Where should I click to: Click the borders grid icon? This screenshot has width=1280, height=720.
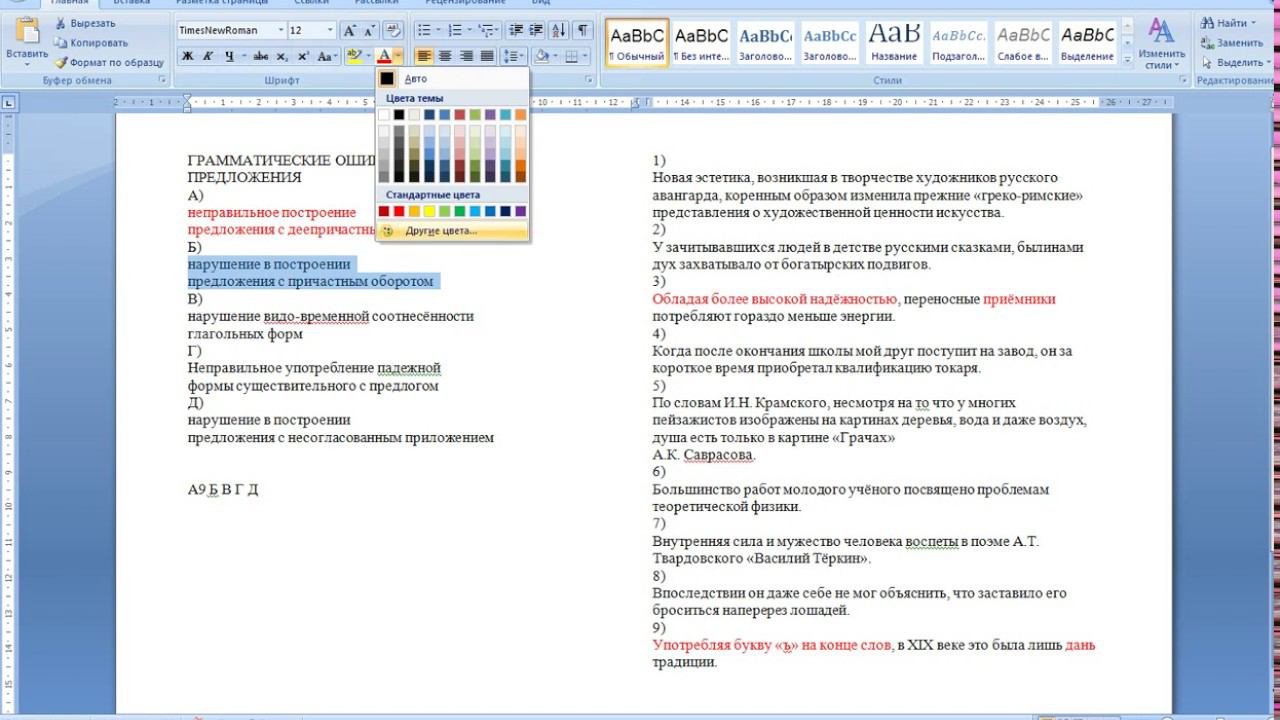click(x=572, y=57)
